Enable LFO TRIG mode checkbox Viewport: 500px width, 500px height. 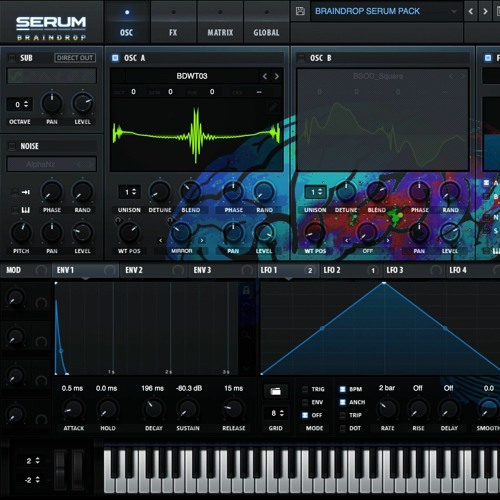pos(305,389)
